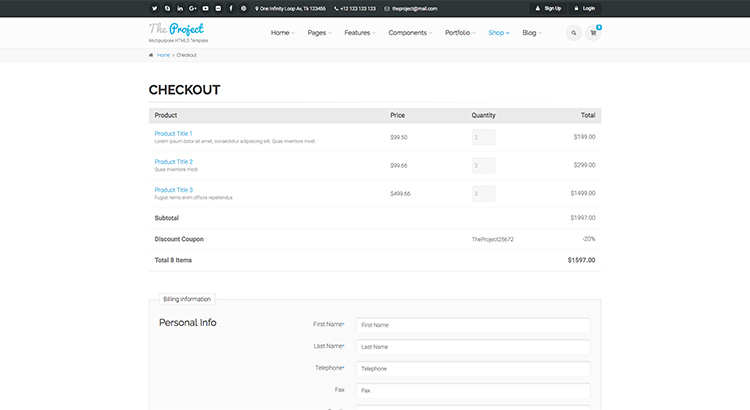Image resolution: width=750 pixels, height=410 pixels.
Task: Open the Product Title 1 link
Action: coord(173,133)
